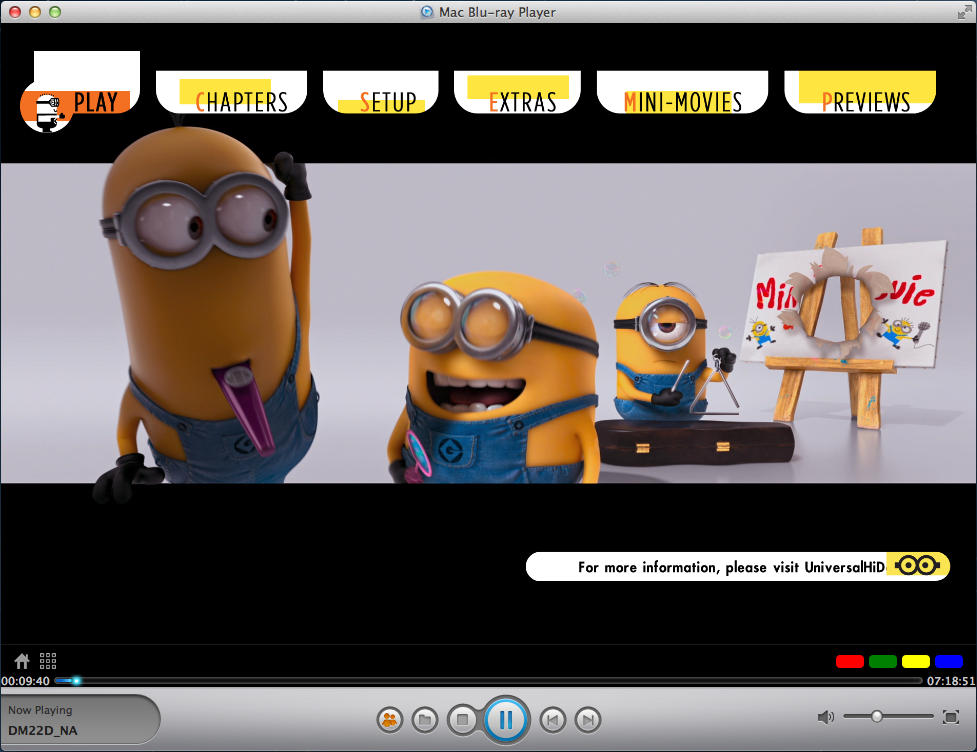Click the volume slider knob

[x=877, y=717]
